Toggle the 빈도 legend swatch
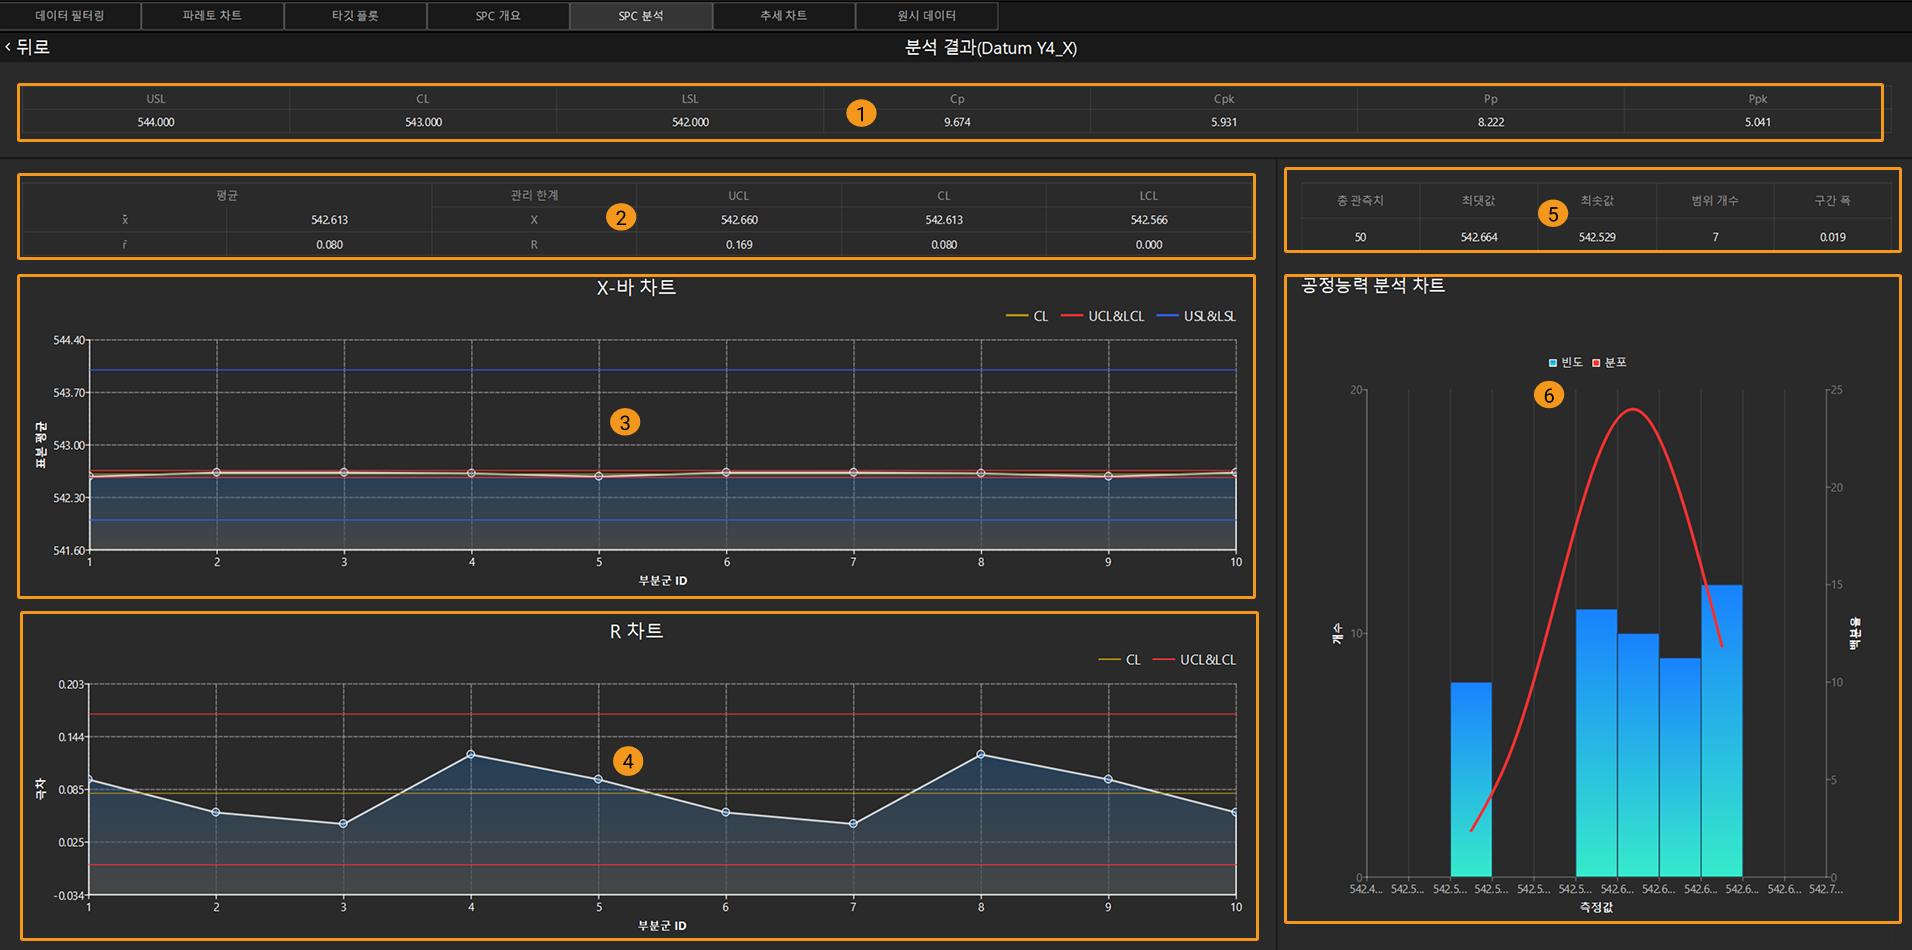 (x=1565, y=362)
